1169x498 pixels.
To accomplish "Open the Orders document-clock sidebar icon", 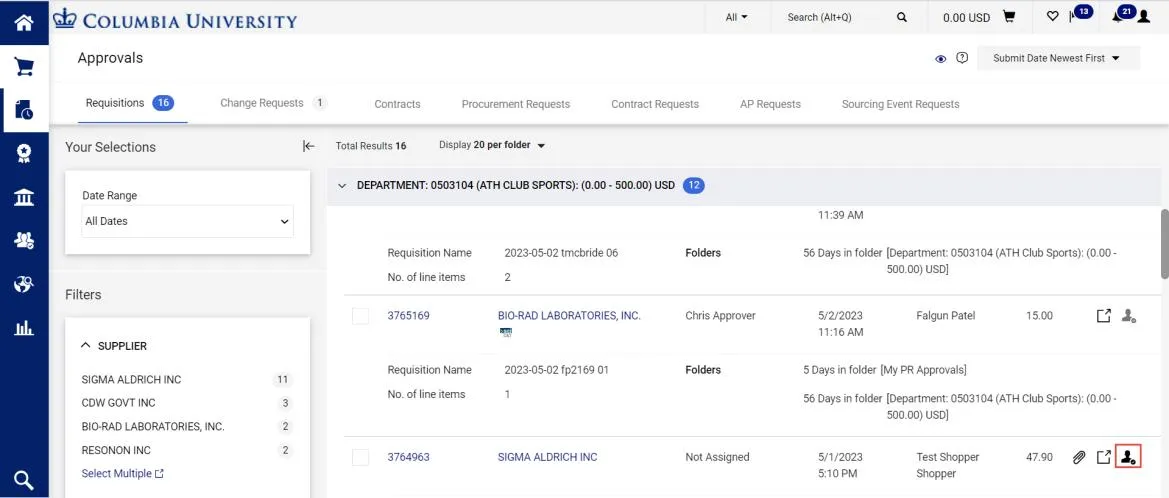I will tap(24, 110).
